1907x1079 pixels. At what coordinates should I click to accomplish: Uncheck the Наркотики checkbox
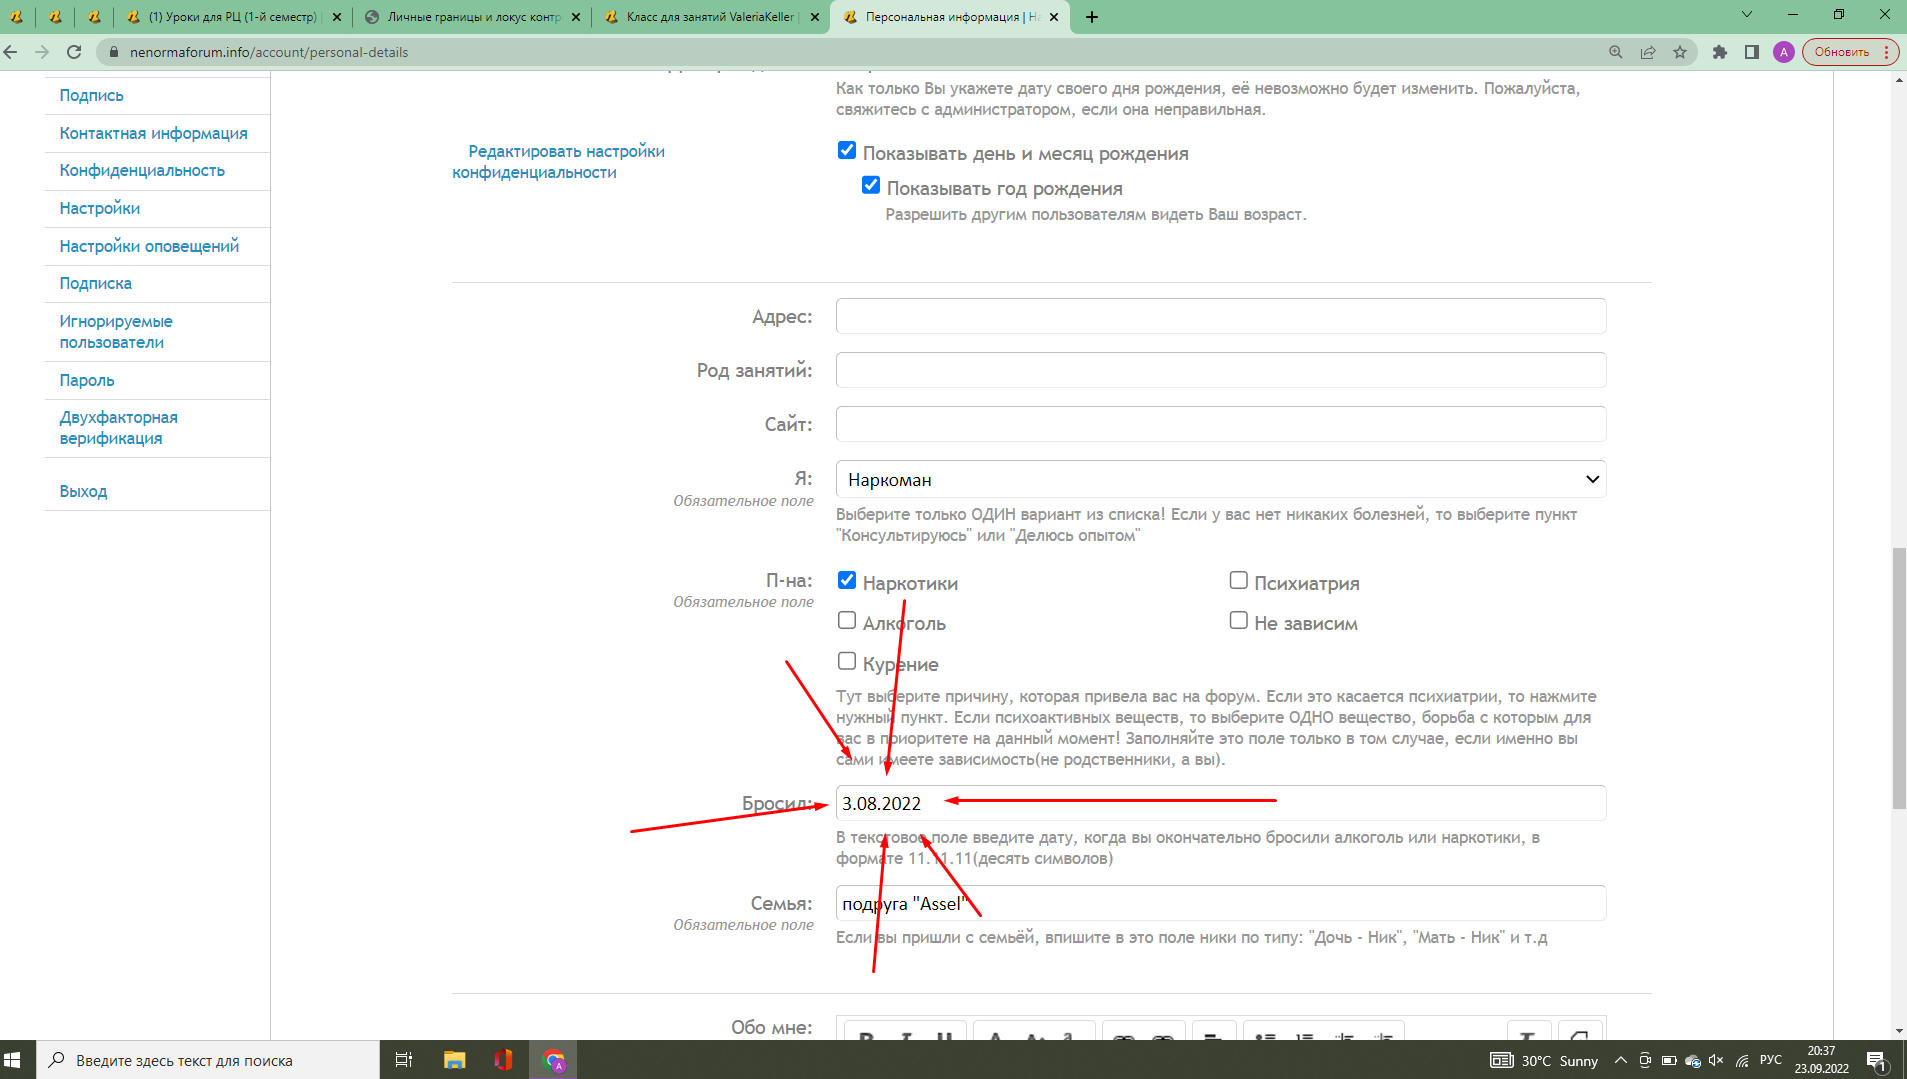pyautogui.click(x=847, y=581)
